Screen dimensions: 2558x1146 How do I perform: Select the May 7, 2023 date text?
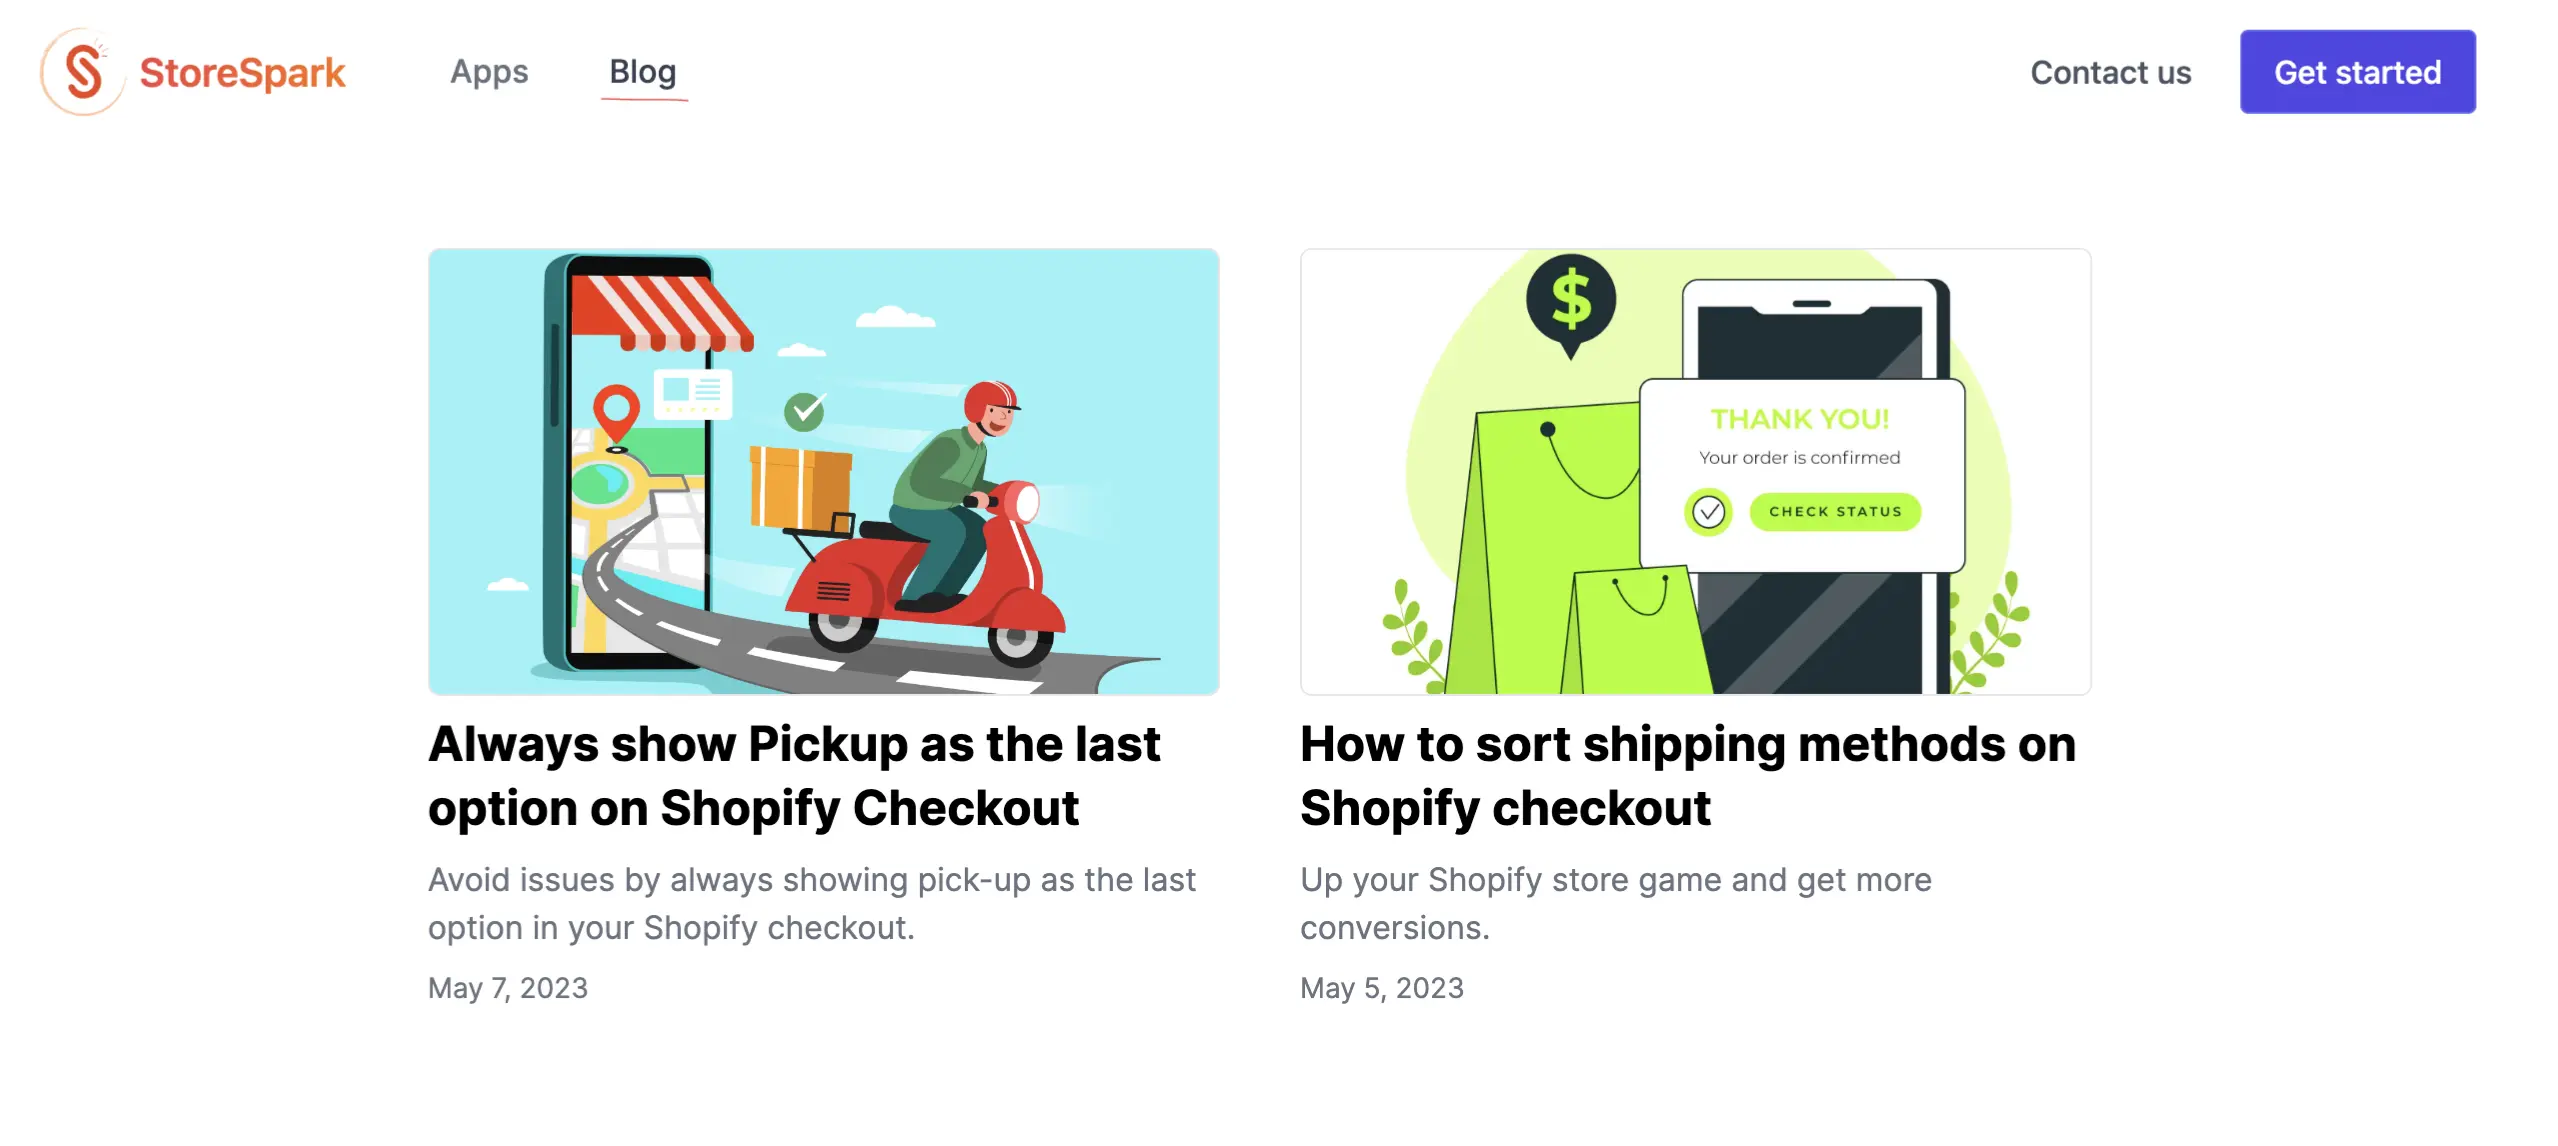[508, 987]
